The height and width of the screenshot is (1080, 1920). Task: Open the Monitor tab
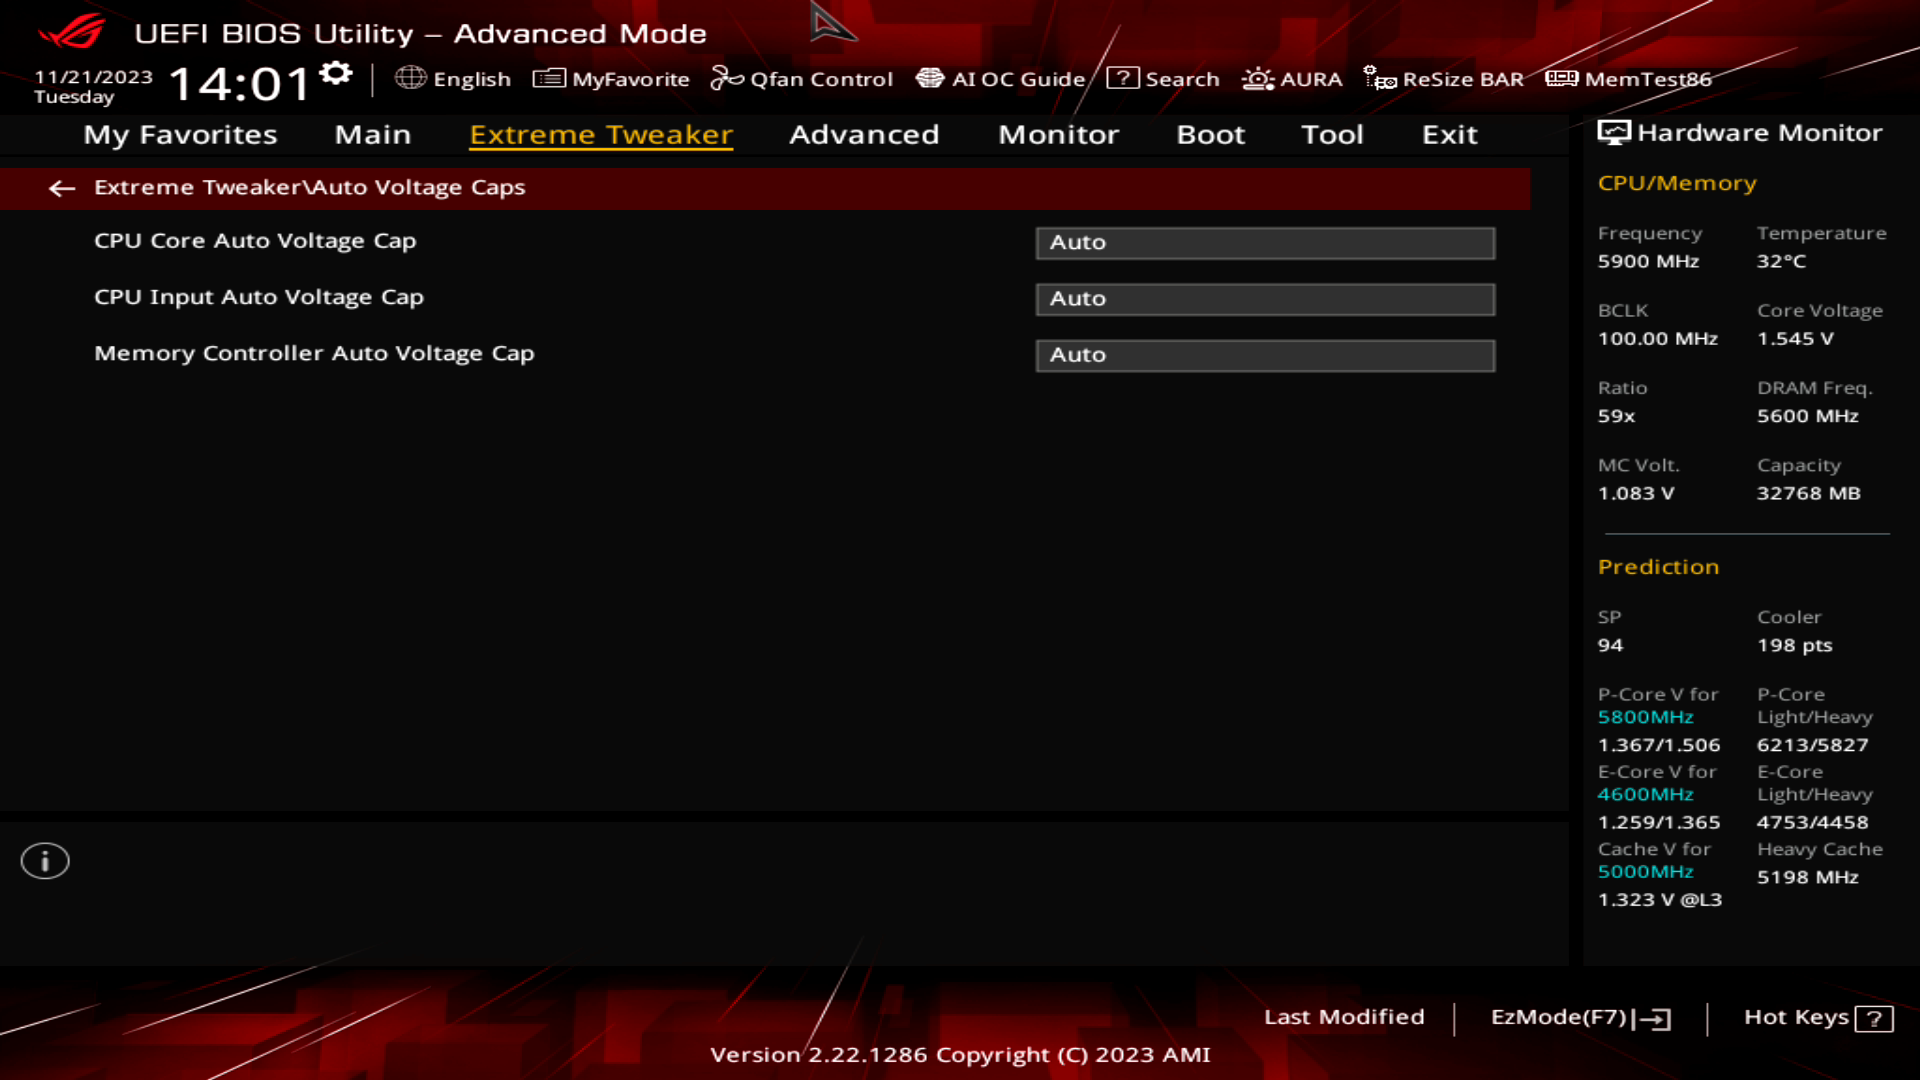(1058, 135)
